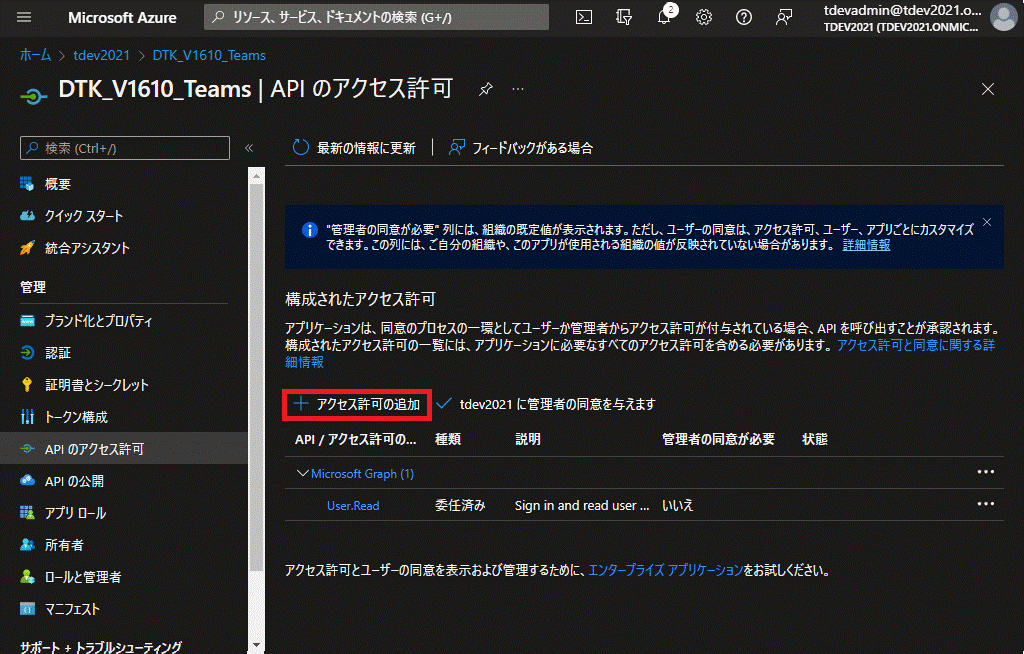This screenshot has height=654, width=1024.
Task: Dismiss the blue information banner
Action: click(987, 223)
